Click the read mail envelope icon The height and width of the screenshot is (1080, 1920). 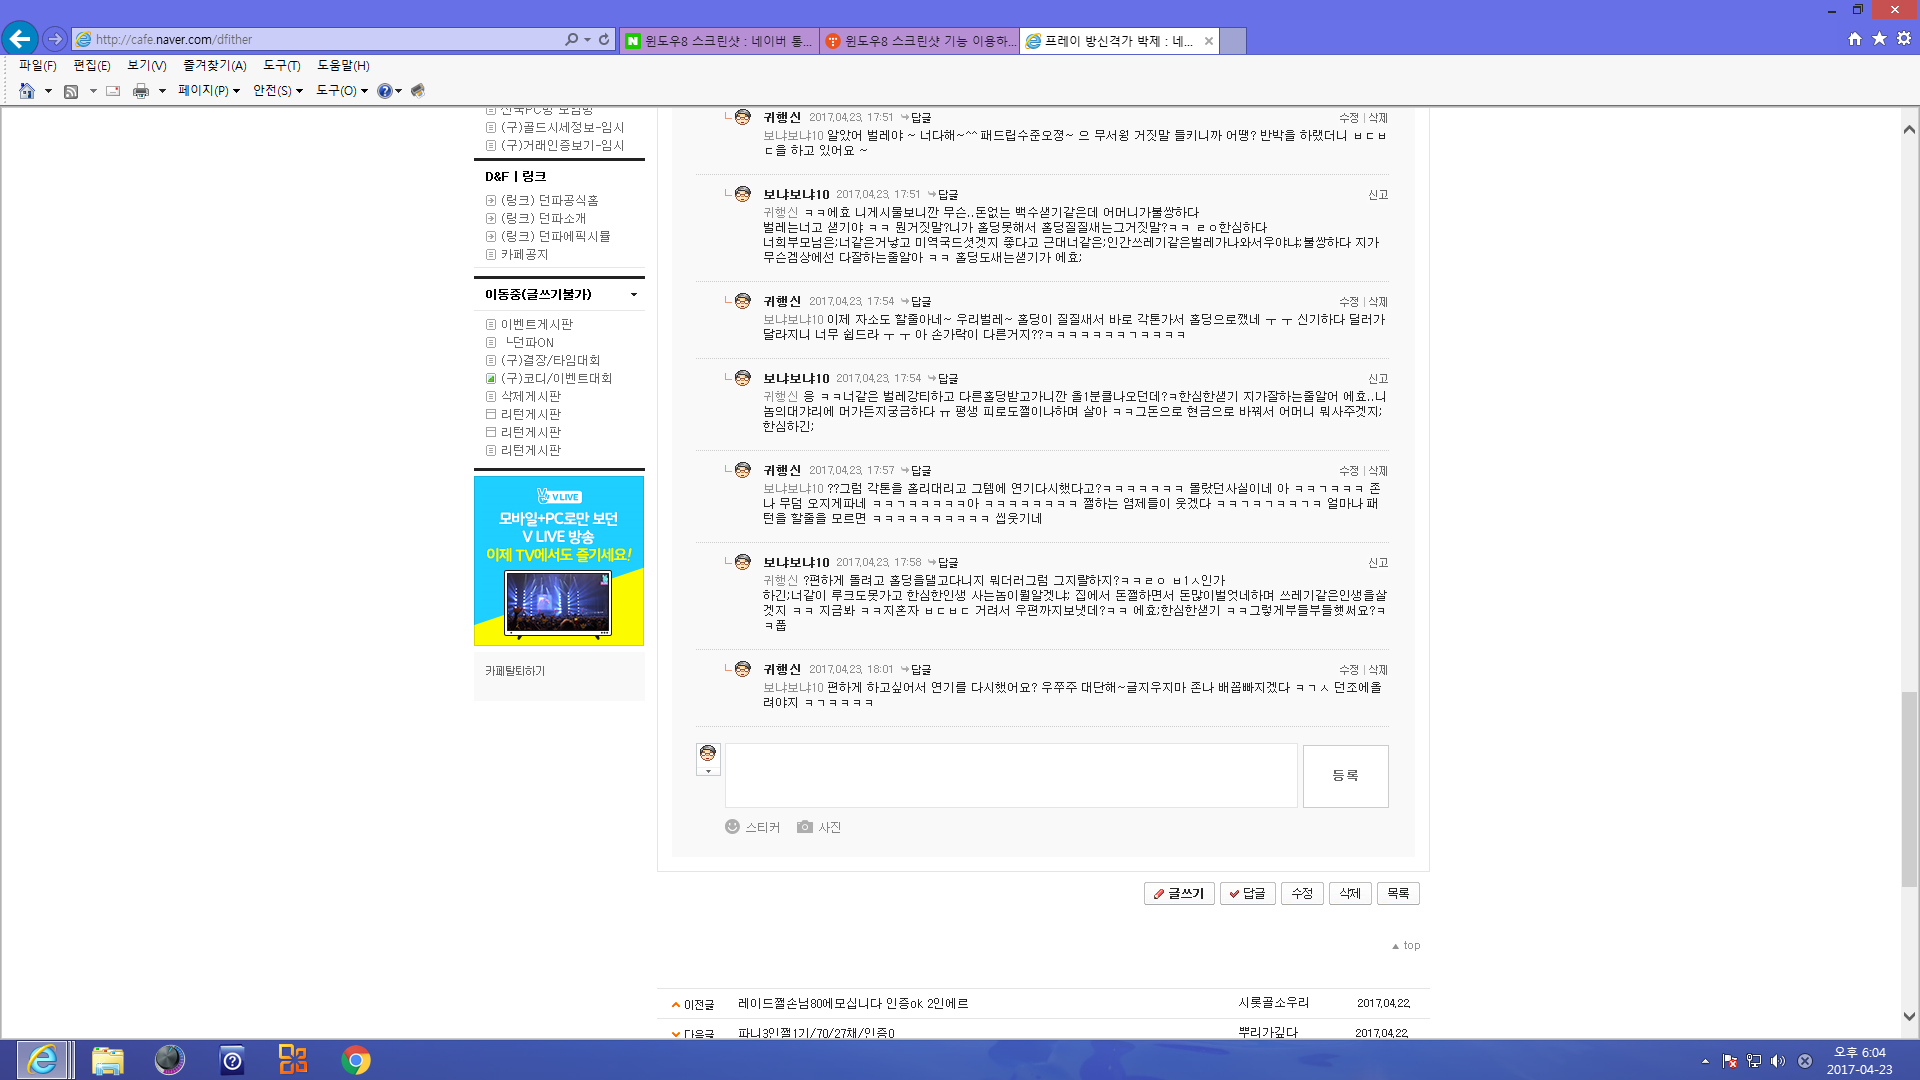coord(113,91)
